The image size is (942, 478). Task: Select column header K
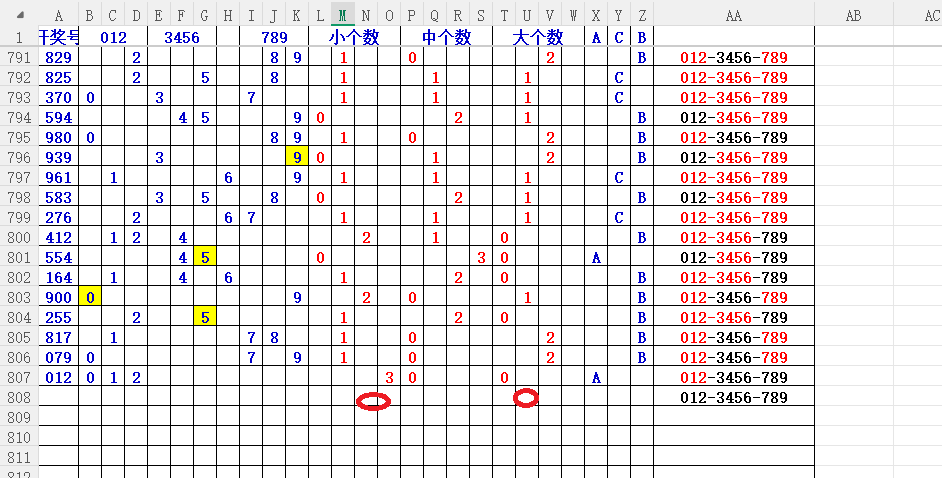pyautogui.click(x=297, y=16)
